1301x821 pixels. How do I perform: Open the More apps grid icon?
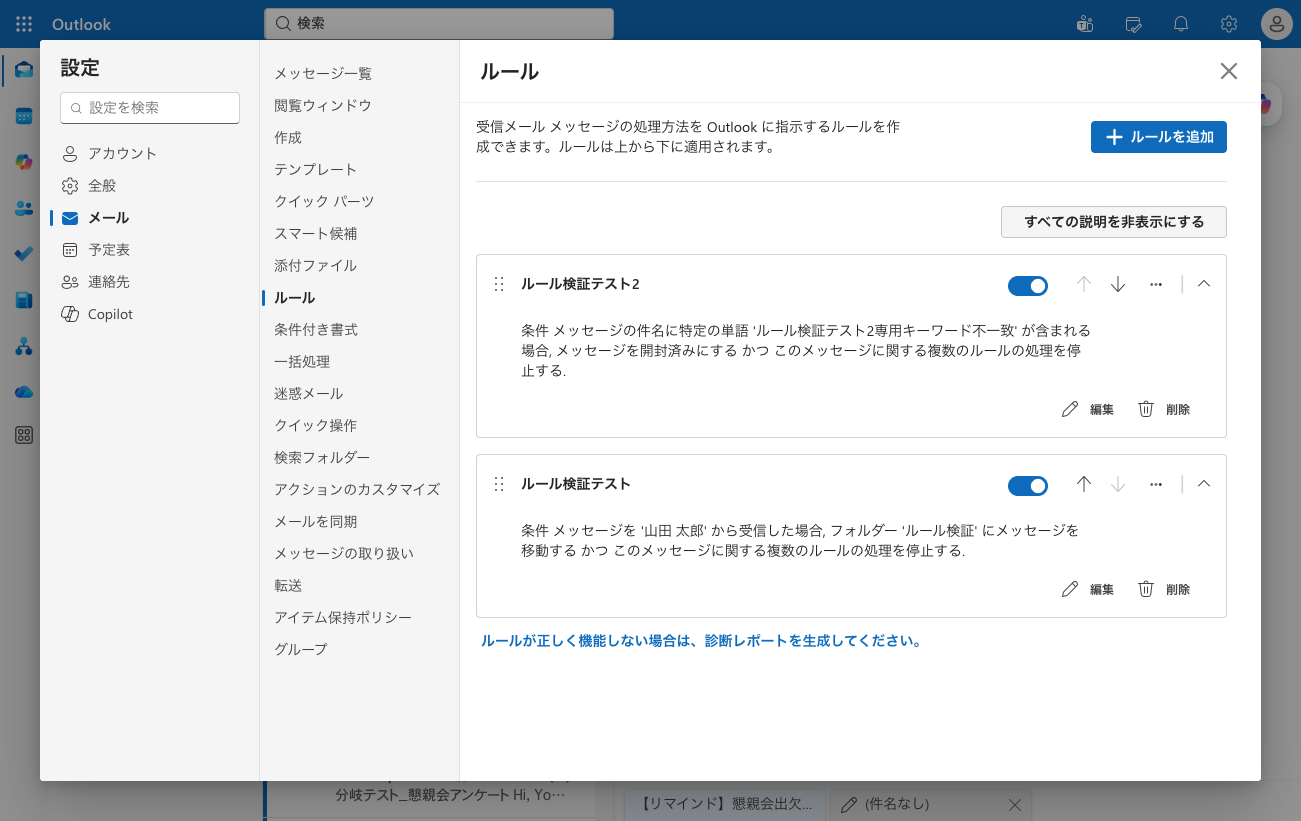click(x=24, y=435)
